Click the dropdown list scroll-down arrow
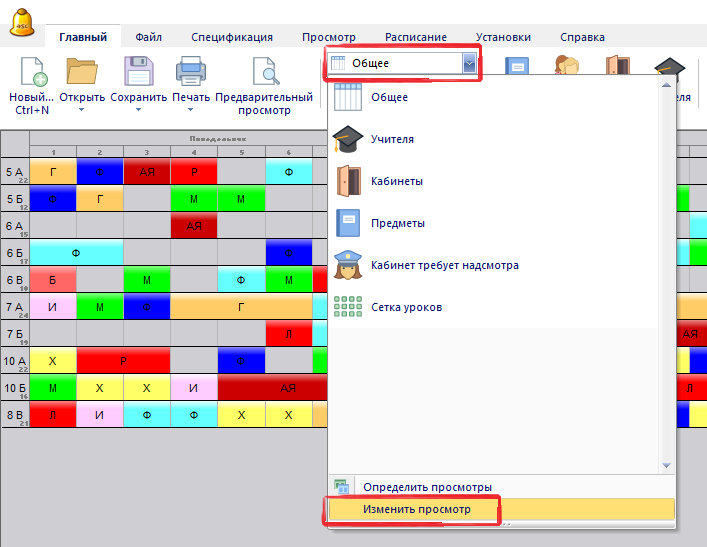Viewport: 707px width, 547px height. click(x=666, y=465)
